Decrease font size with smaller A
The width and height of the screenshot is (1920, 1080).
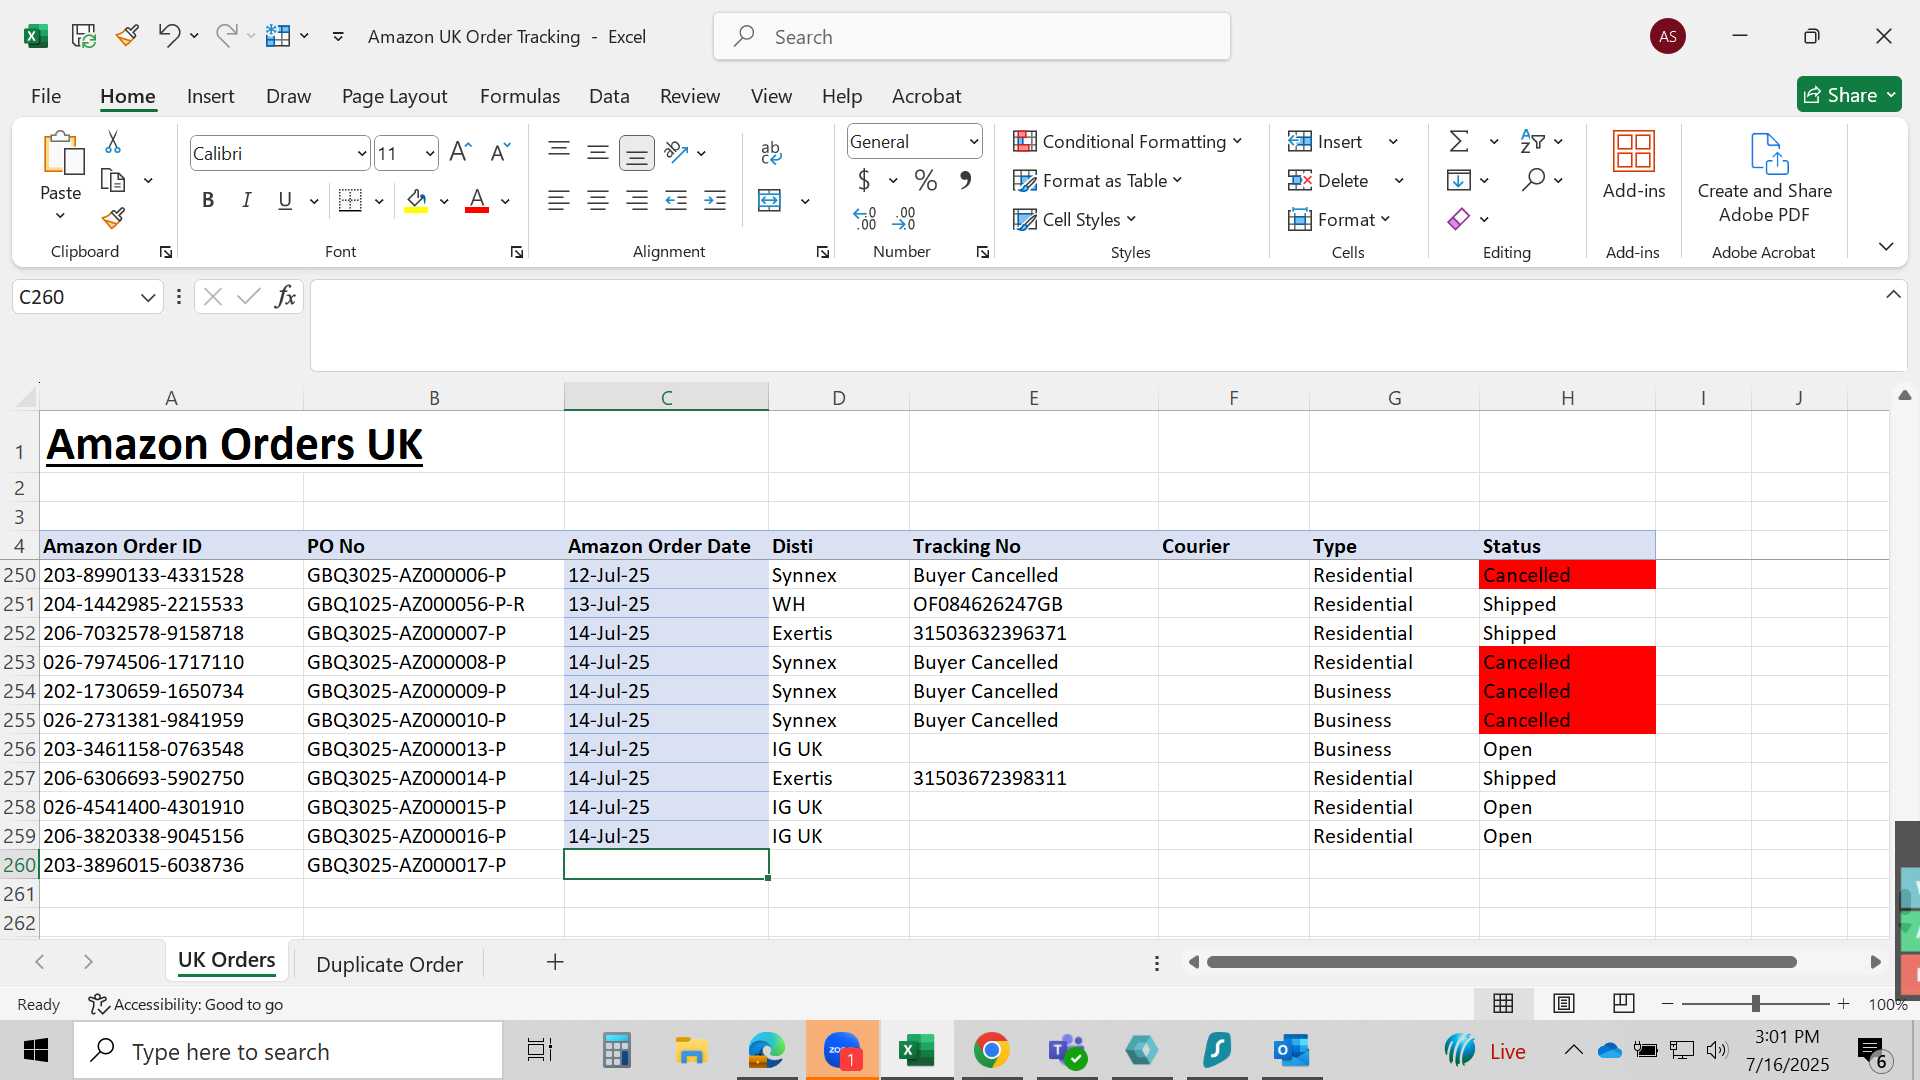pos(500,153)
